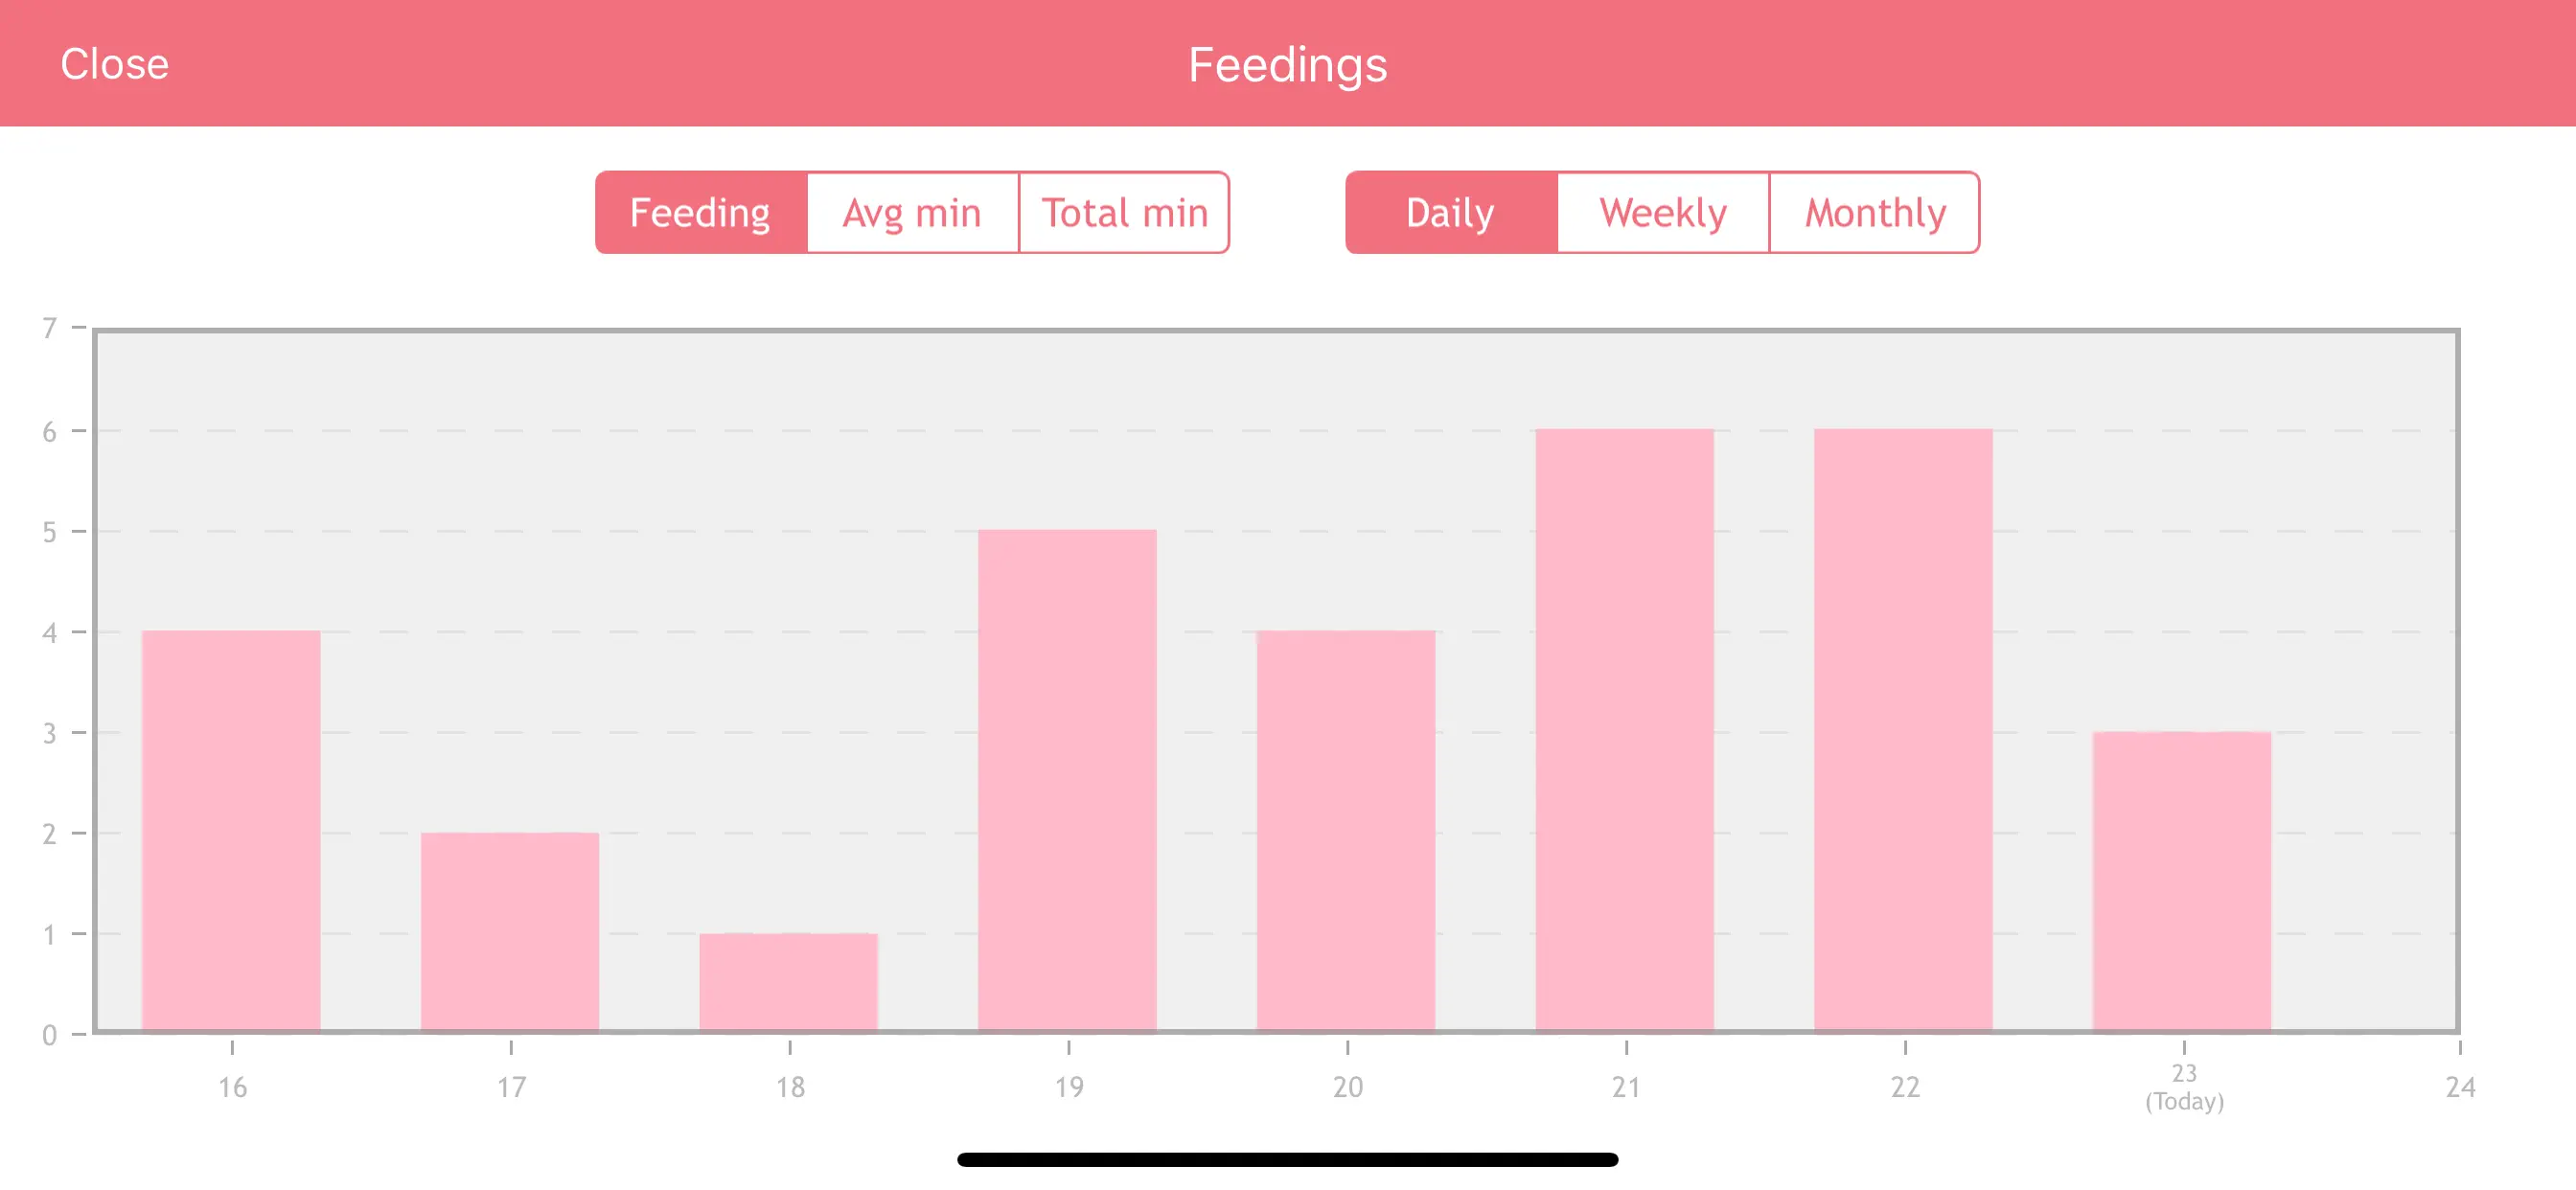Tap the bar for day 23 (Today)
Screen dimensions: 2576x1190
tap(2182, 881)
